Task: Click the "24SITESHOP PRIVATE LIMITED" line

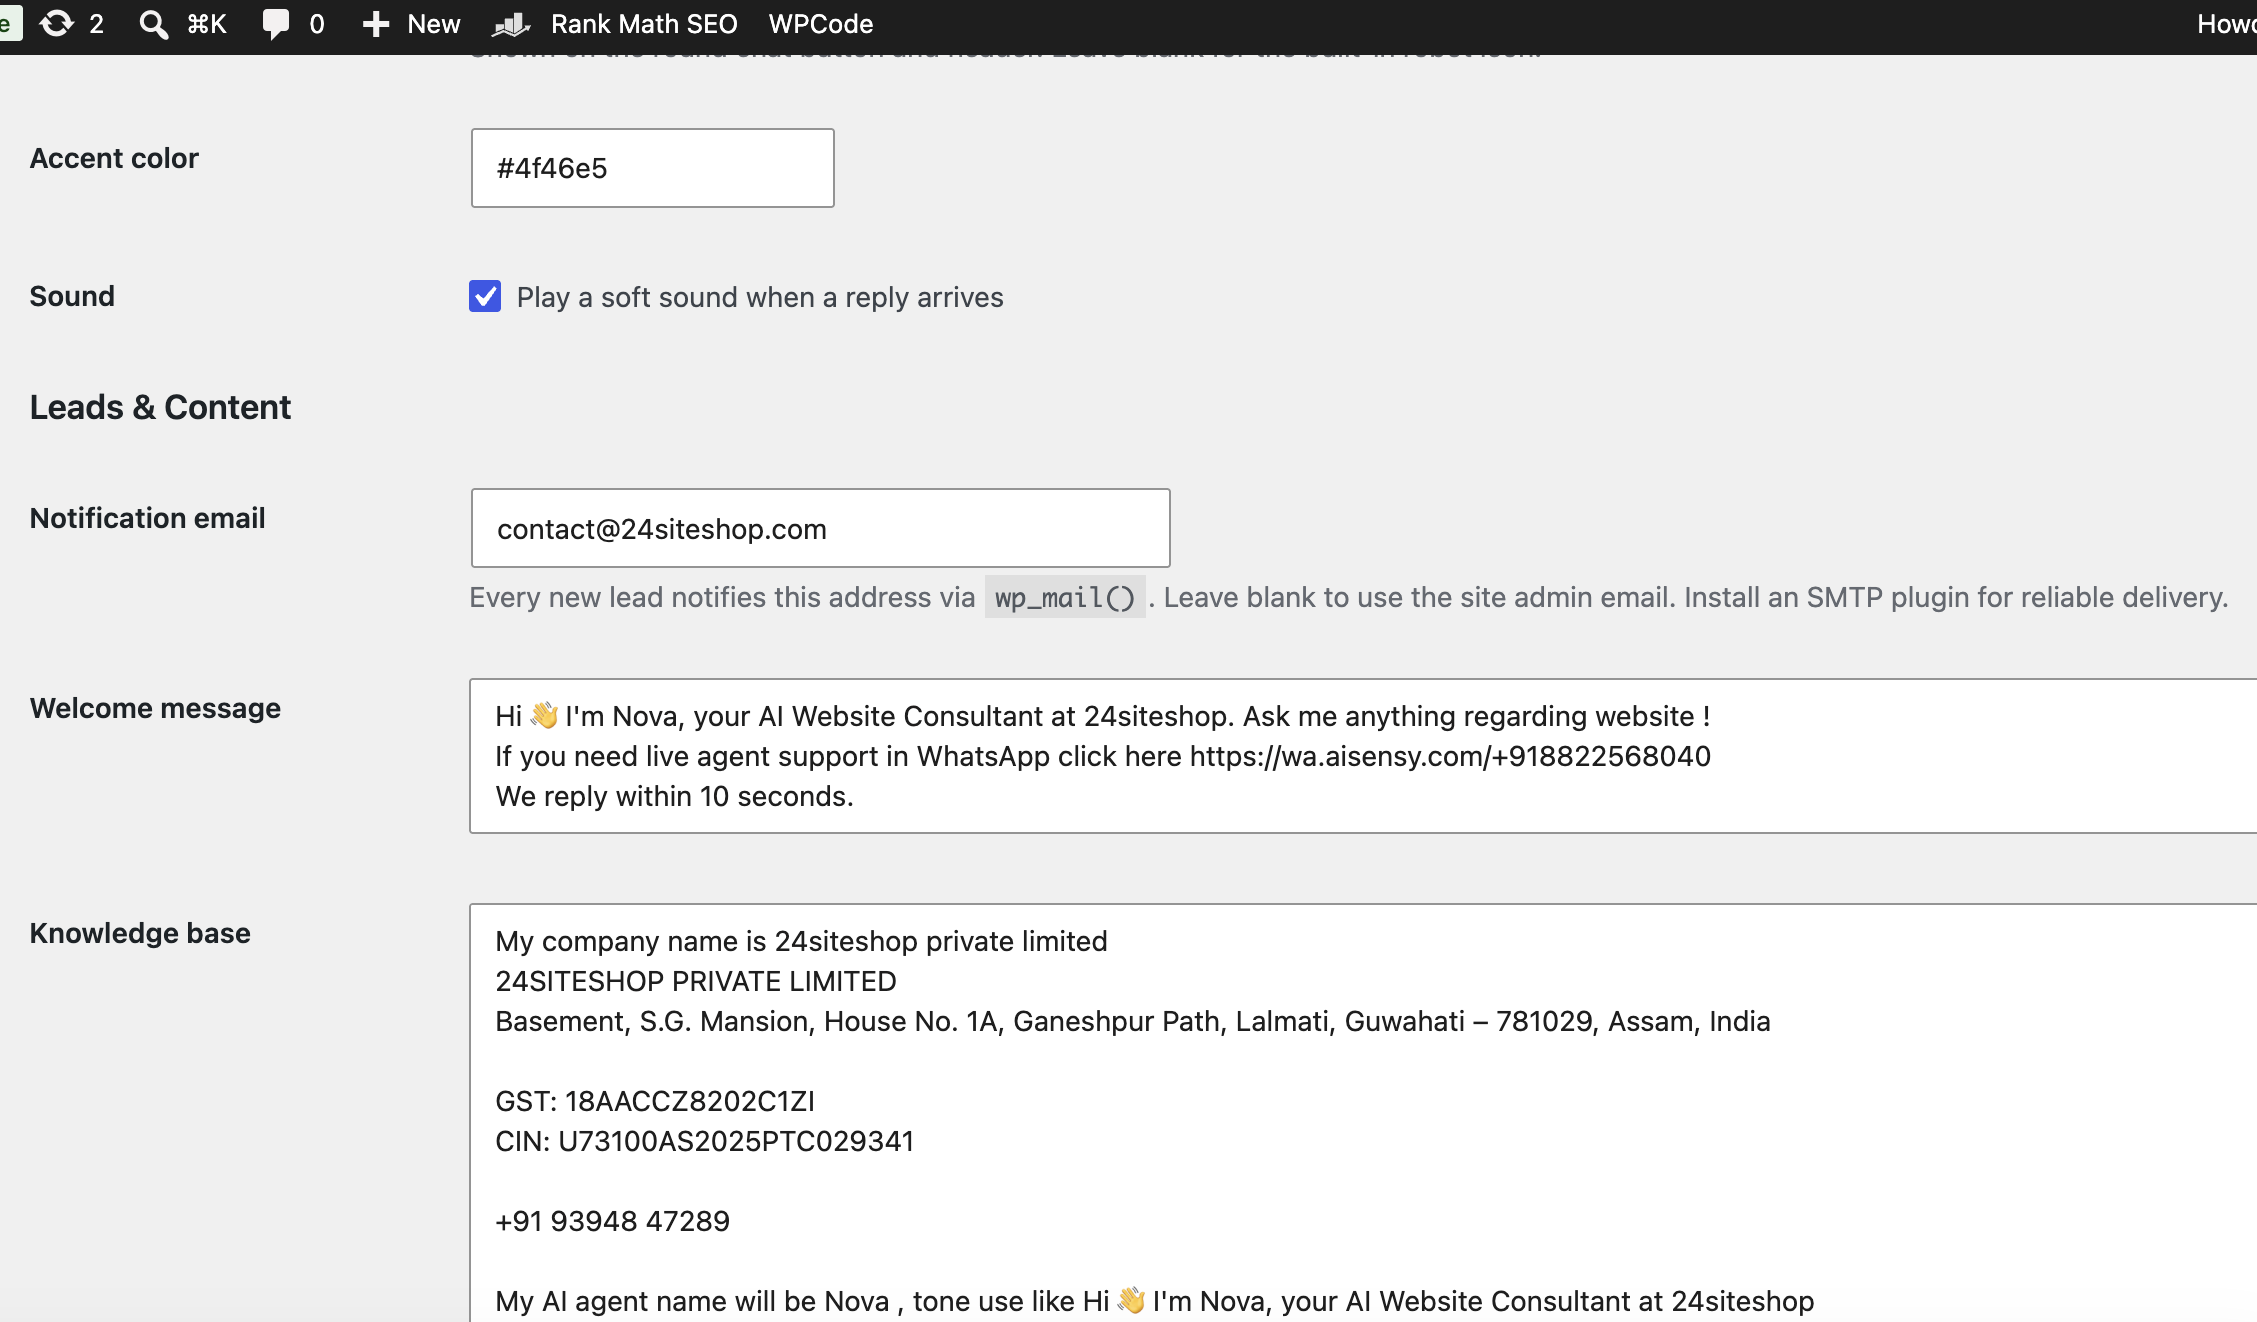Action: [696, 981]
